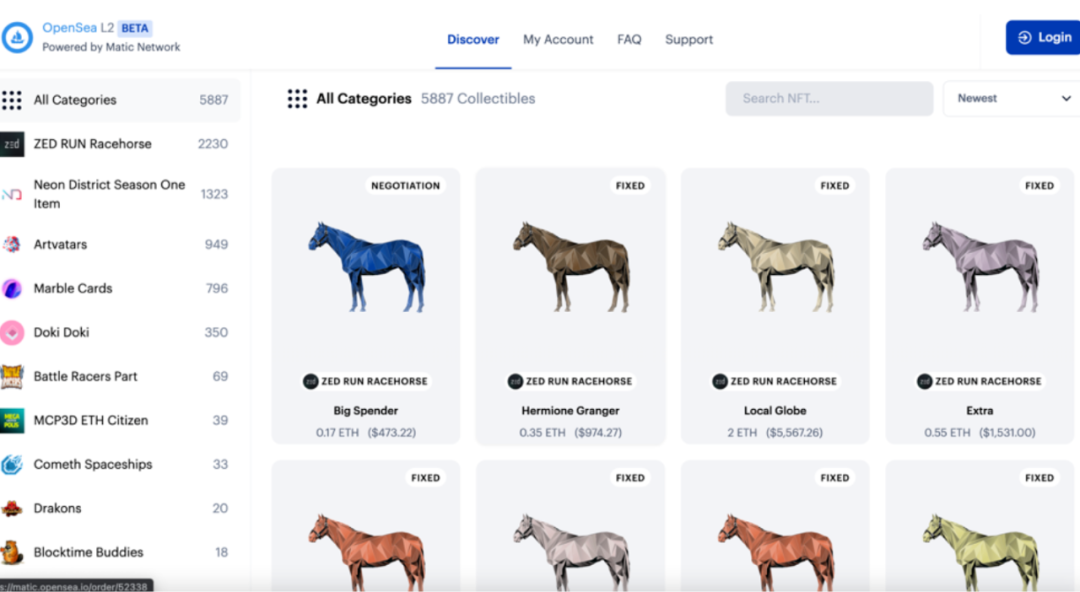1080x592 pixels.
Task: Open the Support link
Action: coord(689,40)
